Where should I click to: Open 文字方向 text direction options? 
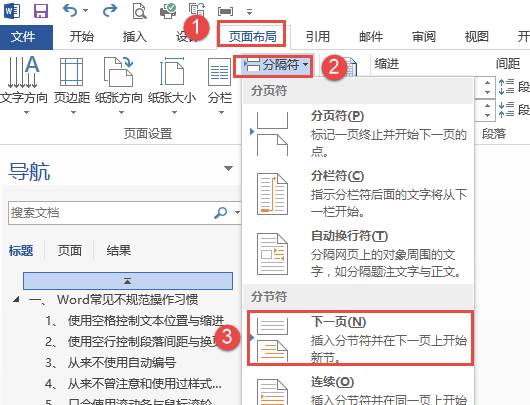[x=24, y=85]
